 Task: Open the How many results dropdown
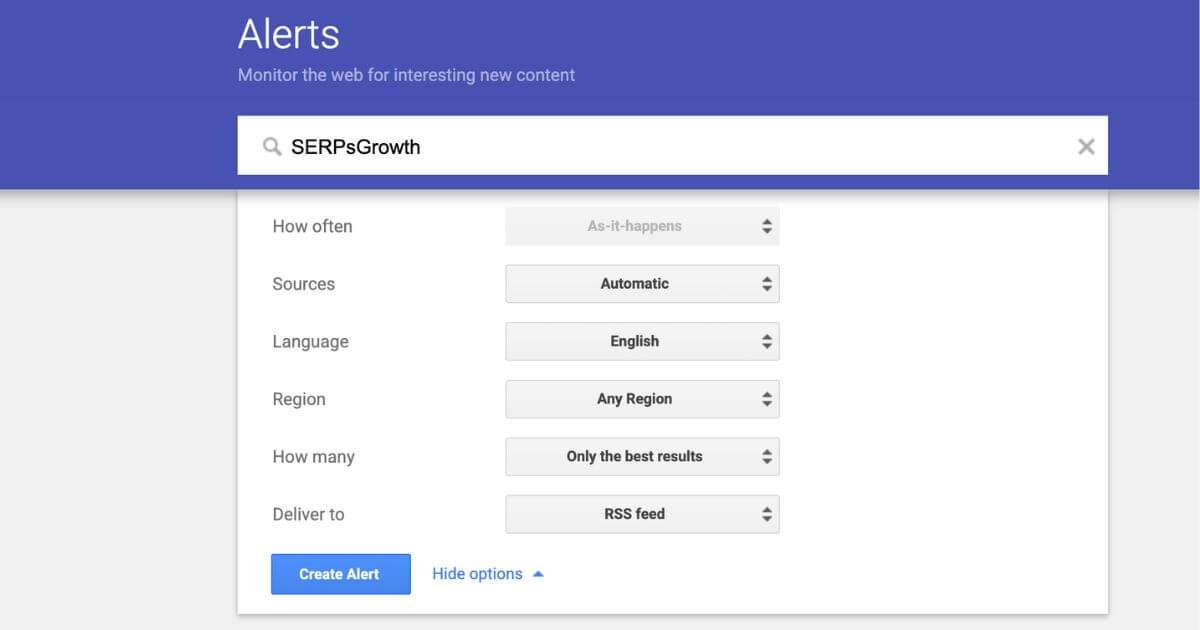point(642,456)
